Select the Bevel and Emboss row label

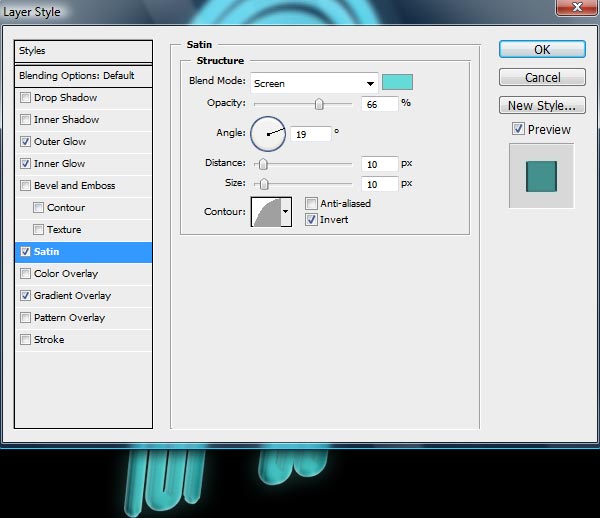point(75,186)
